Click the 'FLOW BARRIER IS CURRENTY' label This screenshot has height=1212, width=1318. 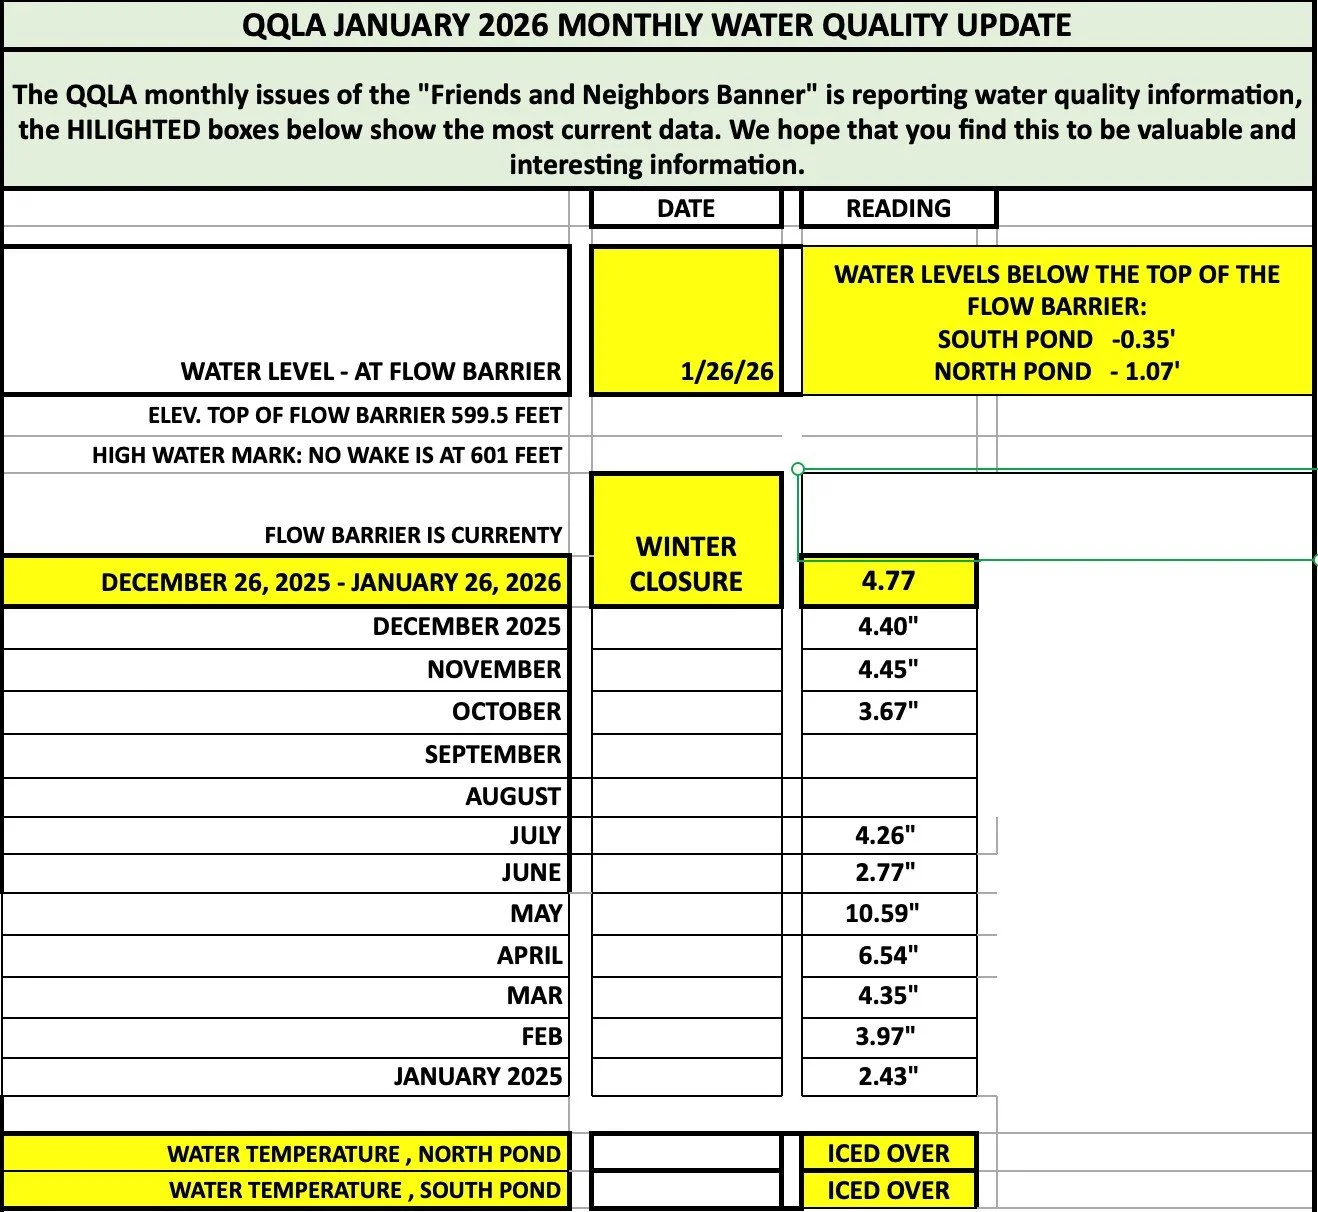pyautogui.click(x=413, y=535)
